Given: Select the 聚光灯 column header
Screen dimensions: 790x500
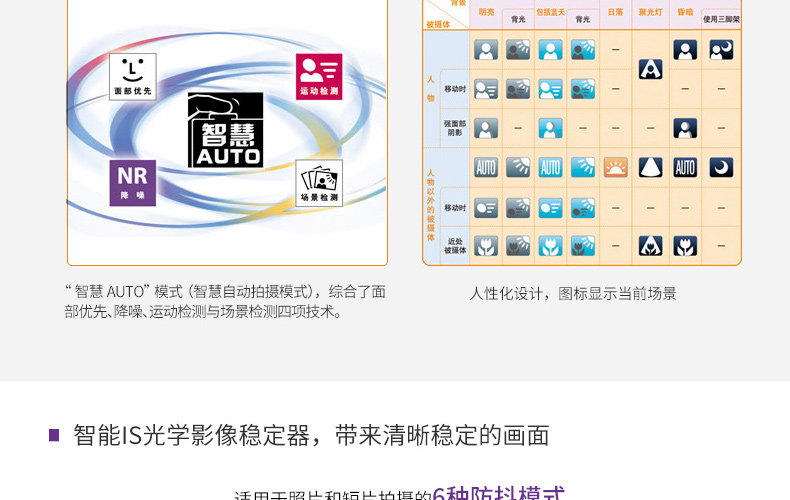Looking at the screenshot, I should tap(650, 12).
